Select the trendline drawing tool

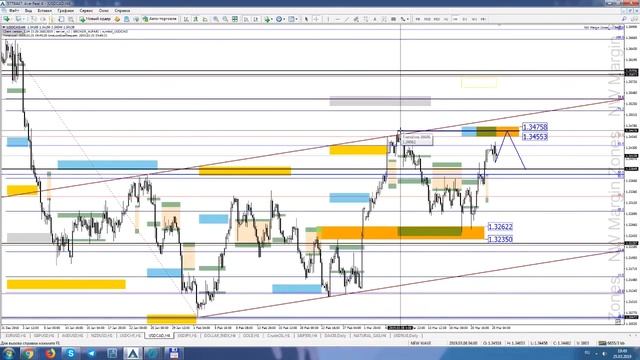point(347,19)
